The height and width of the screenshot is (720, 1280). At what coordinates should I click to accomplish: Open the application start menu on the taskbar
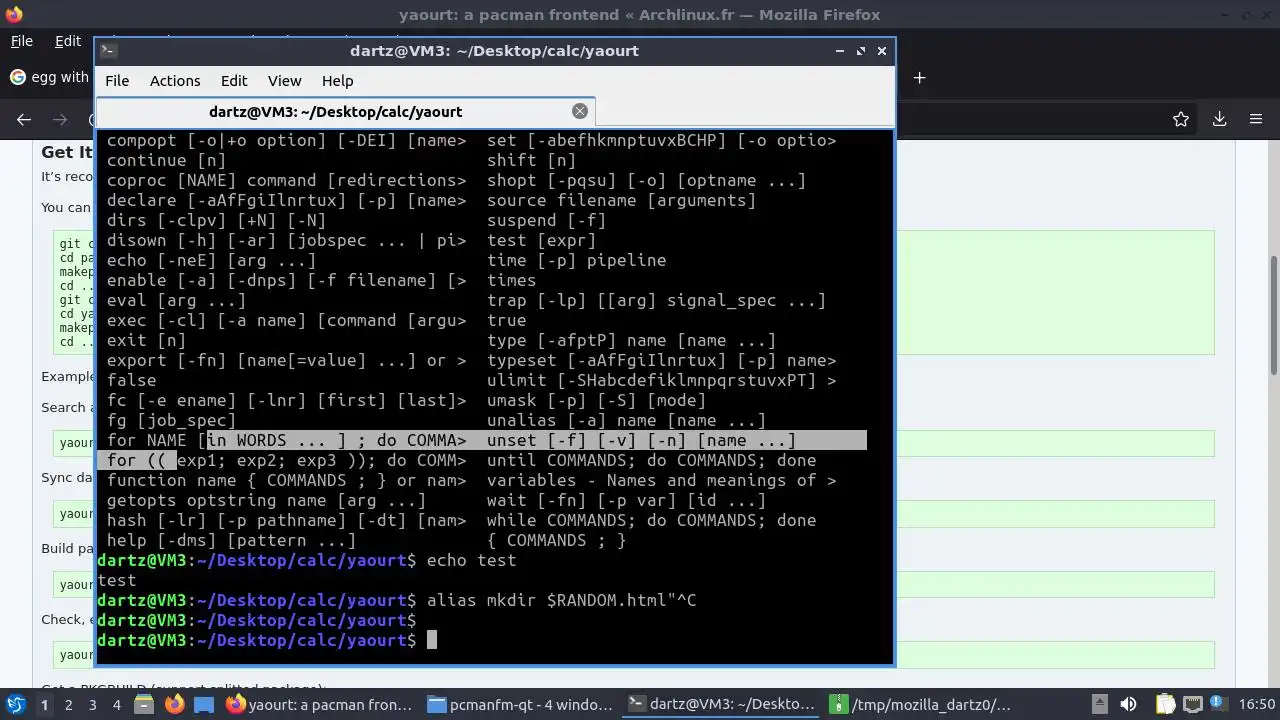pyautogui.click(x=15, y=705)
